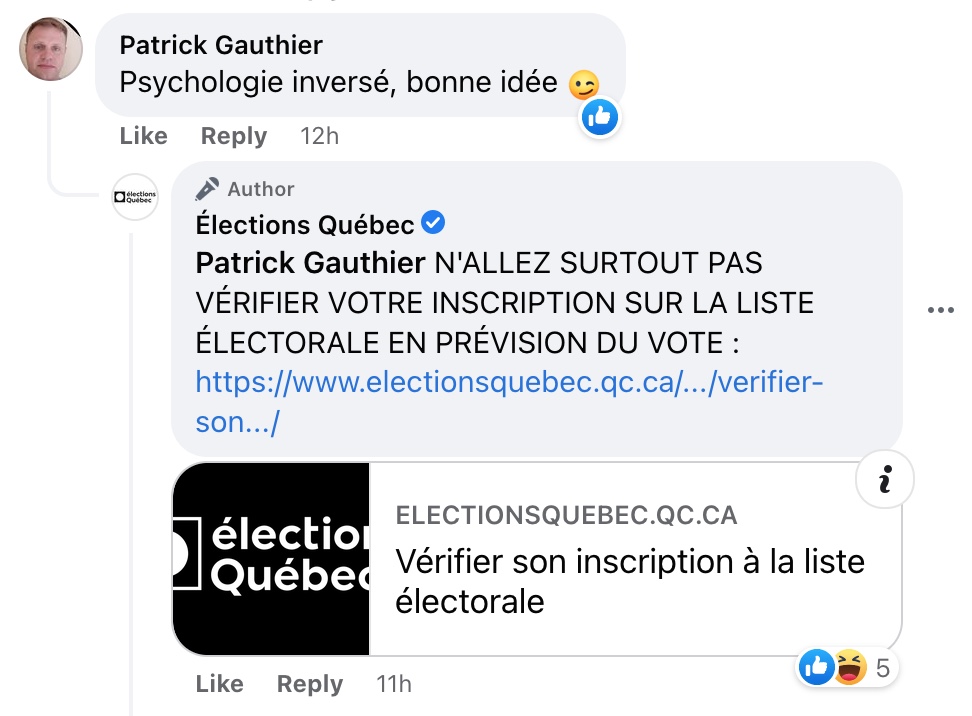Open the link info icon on the preview card

tap(885, 479)
